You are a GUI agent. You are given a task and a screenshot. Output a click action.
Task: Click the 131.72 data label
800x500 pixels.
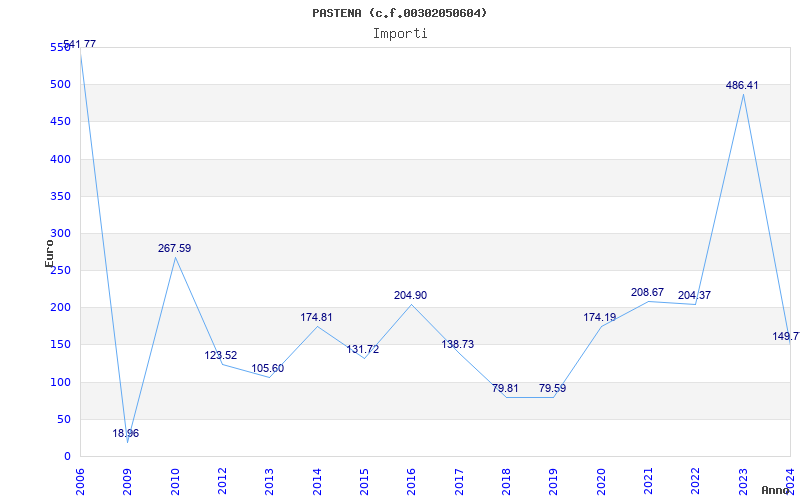363,350
